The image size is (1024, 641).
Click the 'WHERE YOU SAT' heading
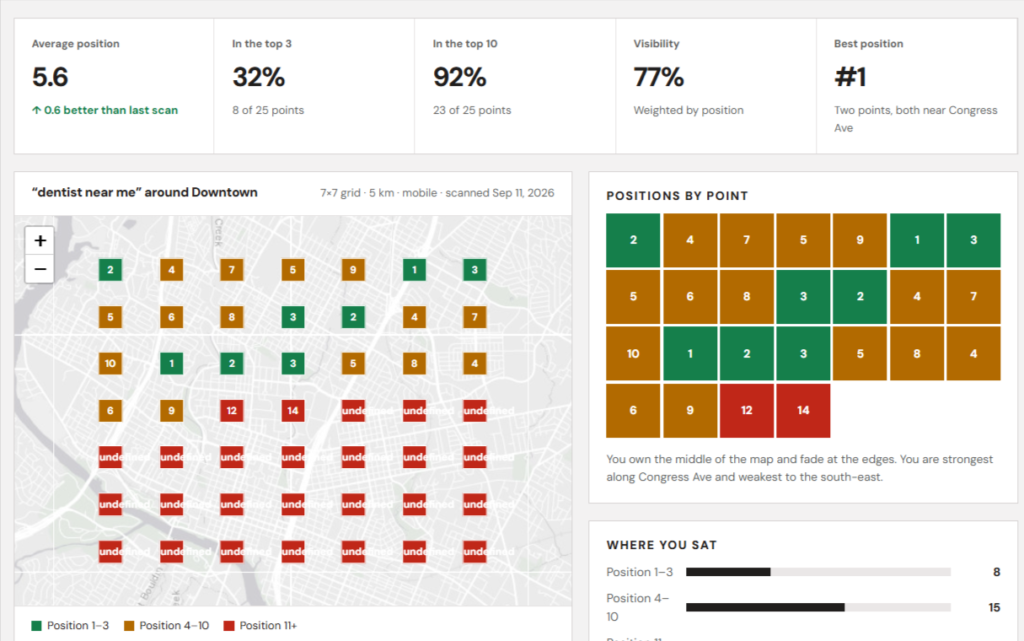(x=662, y=545)
